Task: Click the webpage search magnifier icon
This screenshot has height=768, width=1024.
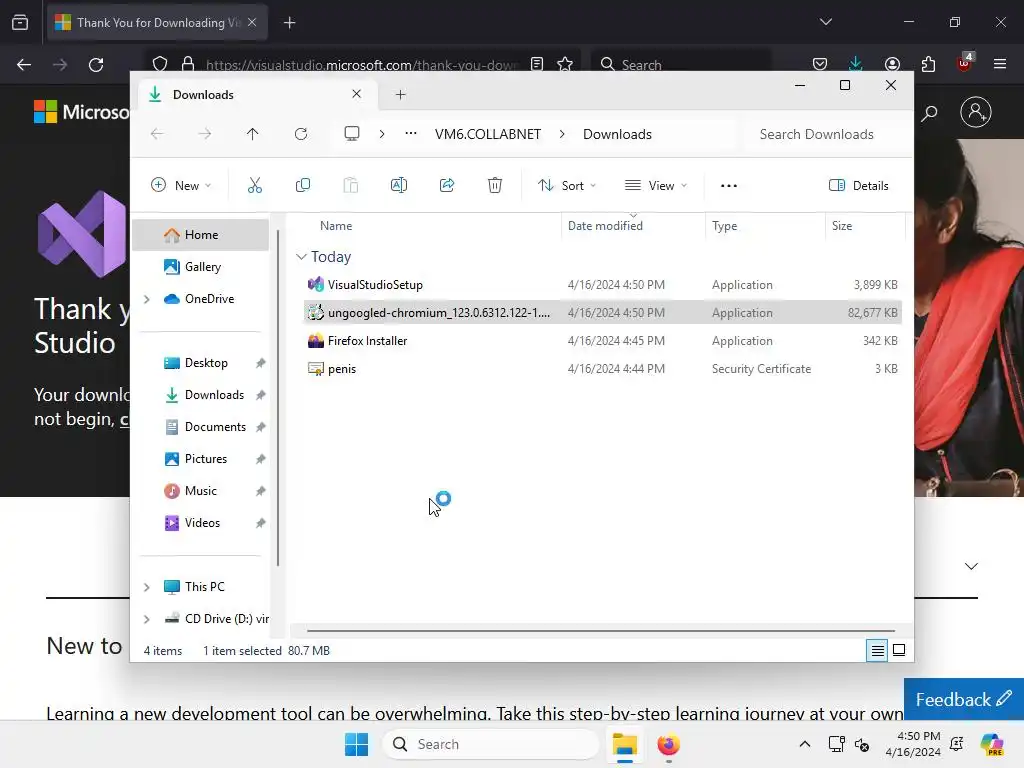Action: (x=929, y=113)
